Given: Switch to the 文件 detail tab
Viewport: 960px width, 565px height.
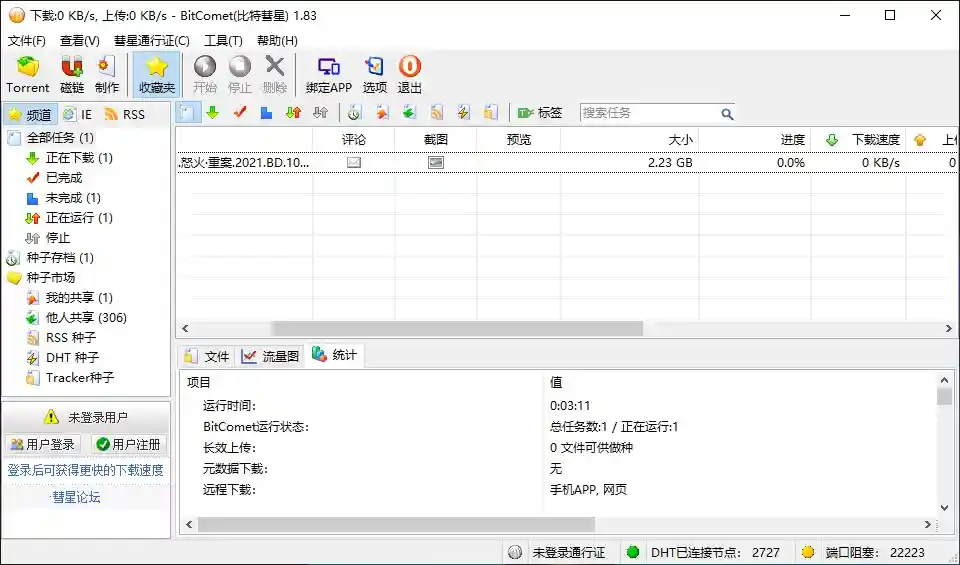Looking at the screenshot, I should coord(207,356).
